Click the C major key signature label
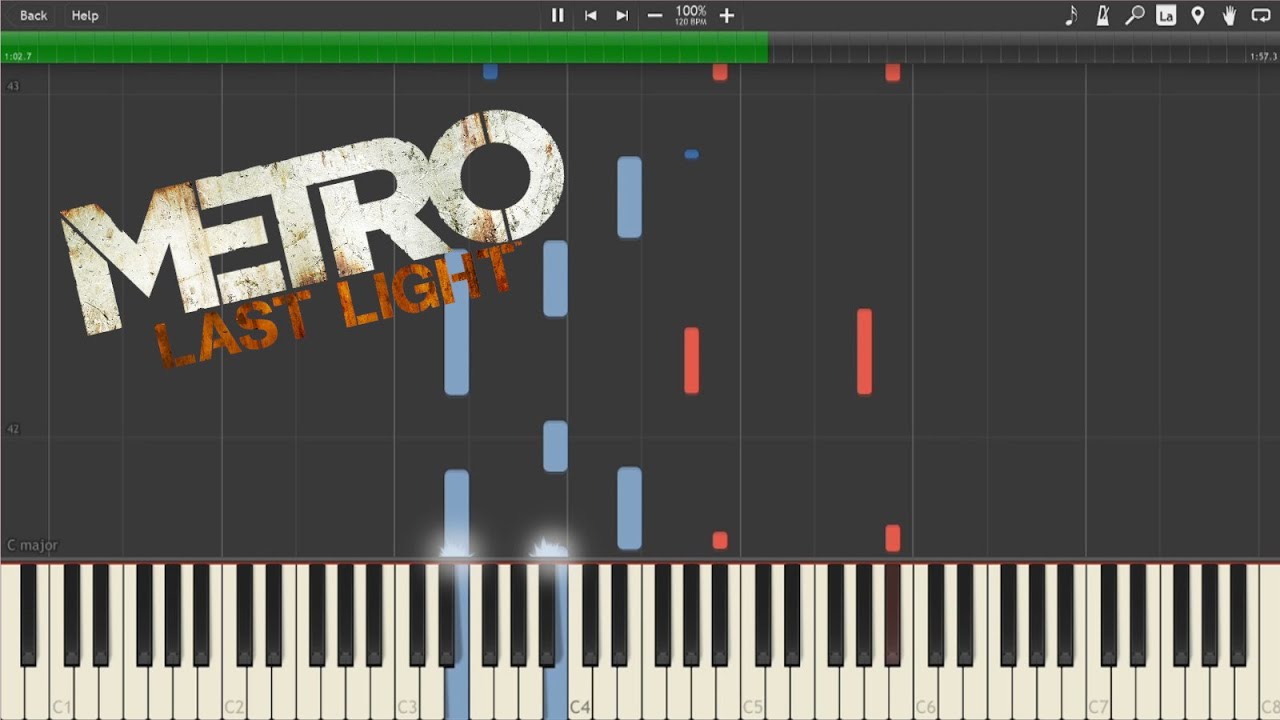Screen dimensions: 1280x720 32,545
